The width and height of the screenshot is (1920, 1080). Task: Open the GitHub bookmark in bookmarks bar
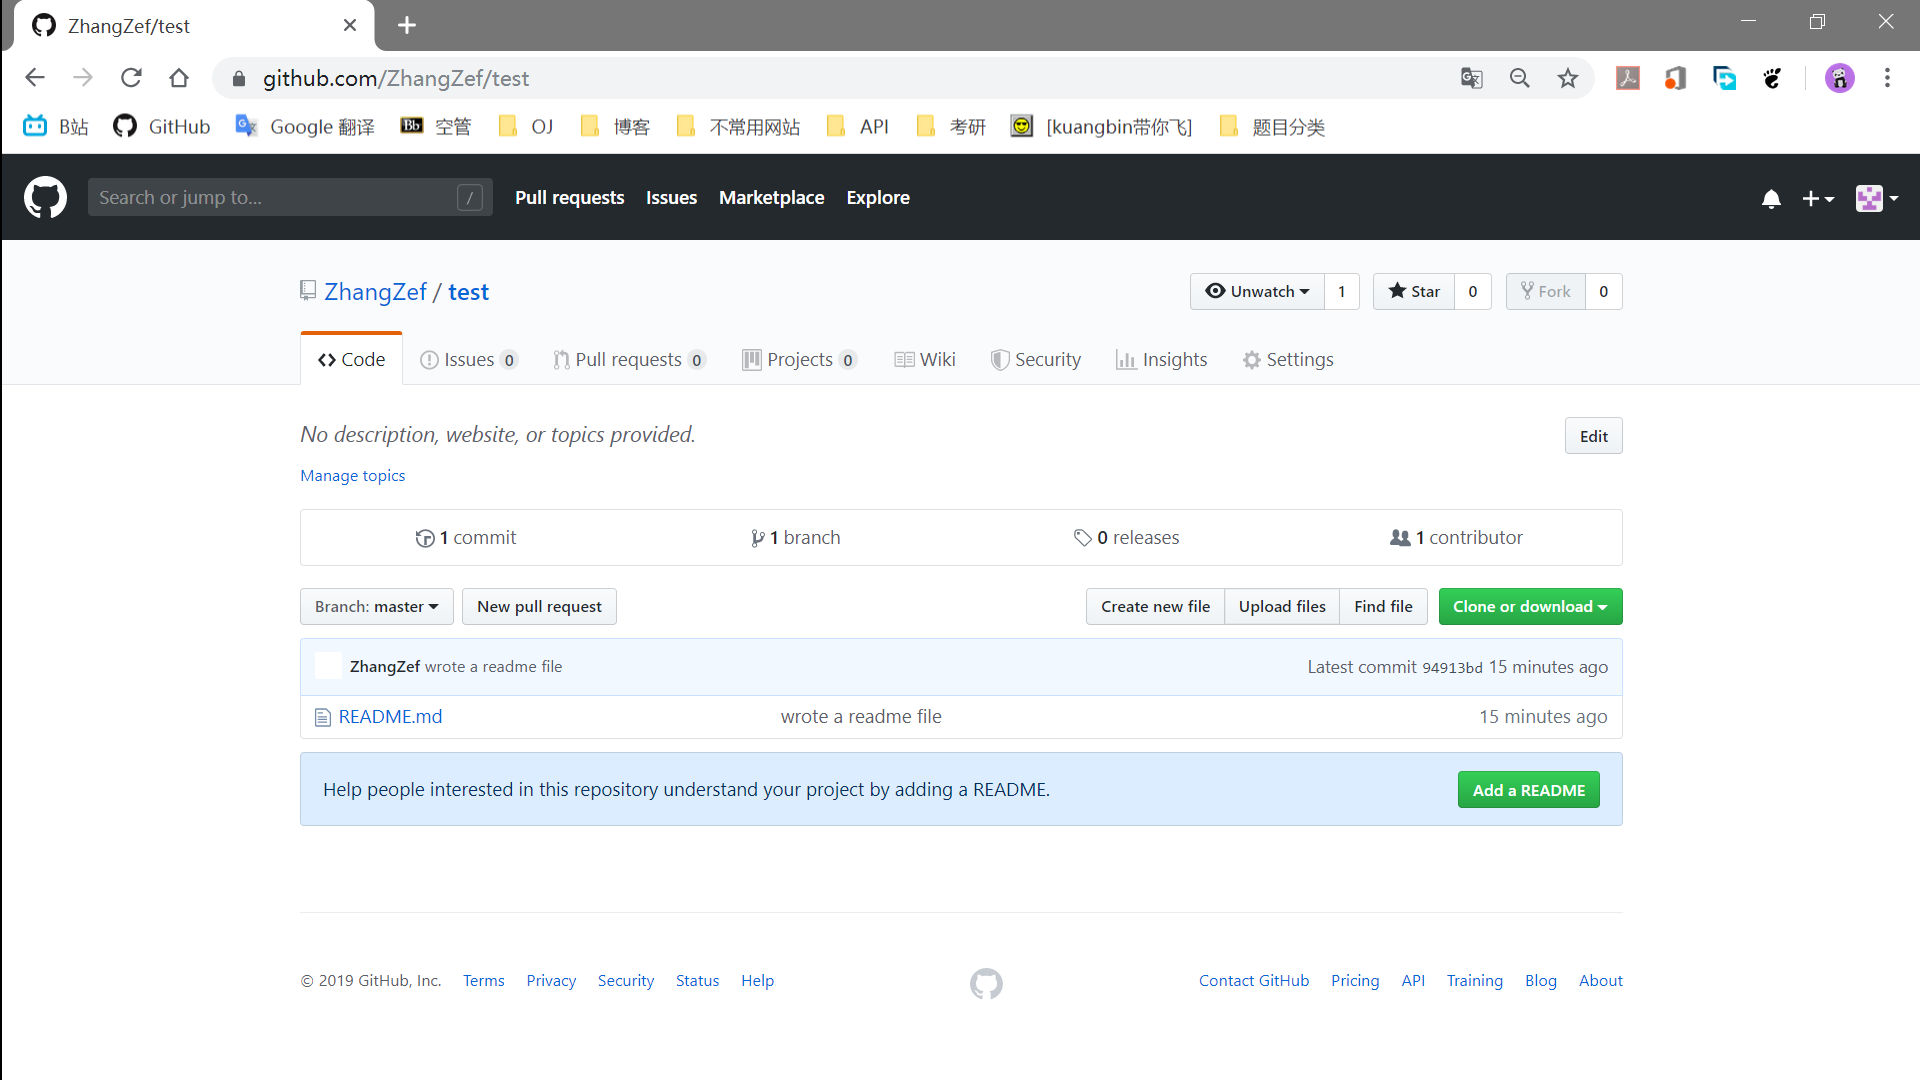pos(161,127)
